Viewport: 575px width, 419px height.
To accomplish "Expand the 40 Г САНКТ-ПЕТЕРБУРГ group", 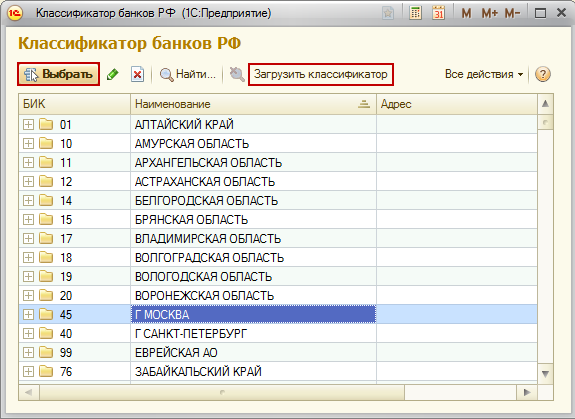I will click(x=28, y=334).
